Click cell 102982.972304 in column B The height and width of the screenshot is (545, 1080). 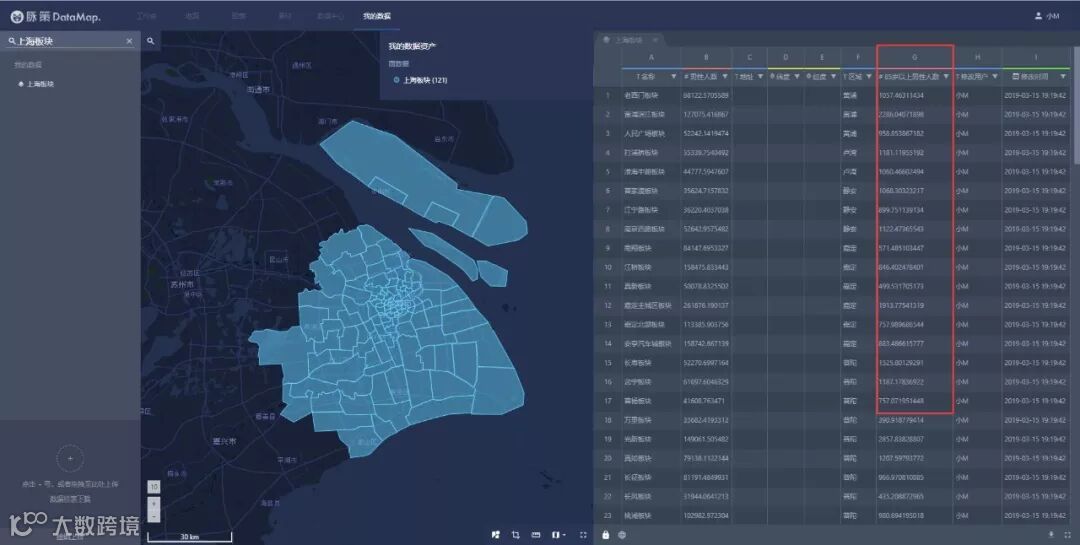(706, 515)
